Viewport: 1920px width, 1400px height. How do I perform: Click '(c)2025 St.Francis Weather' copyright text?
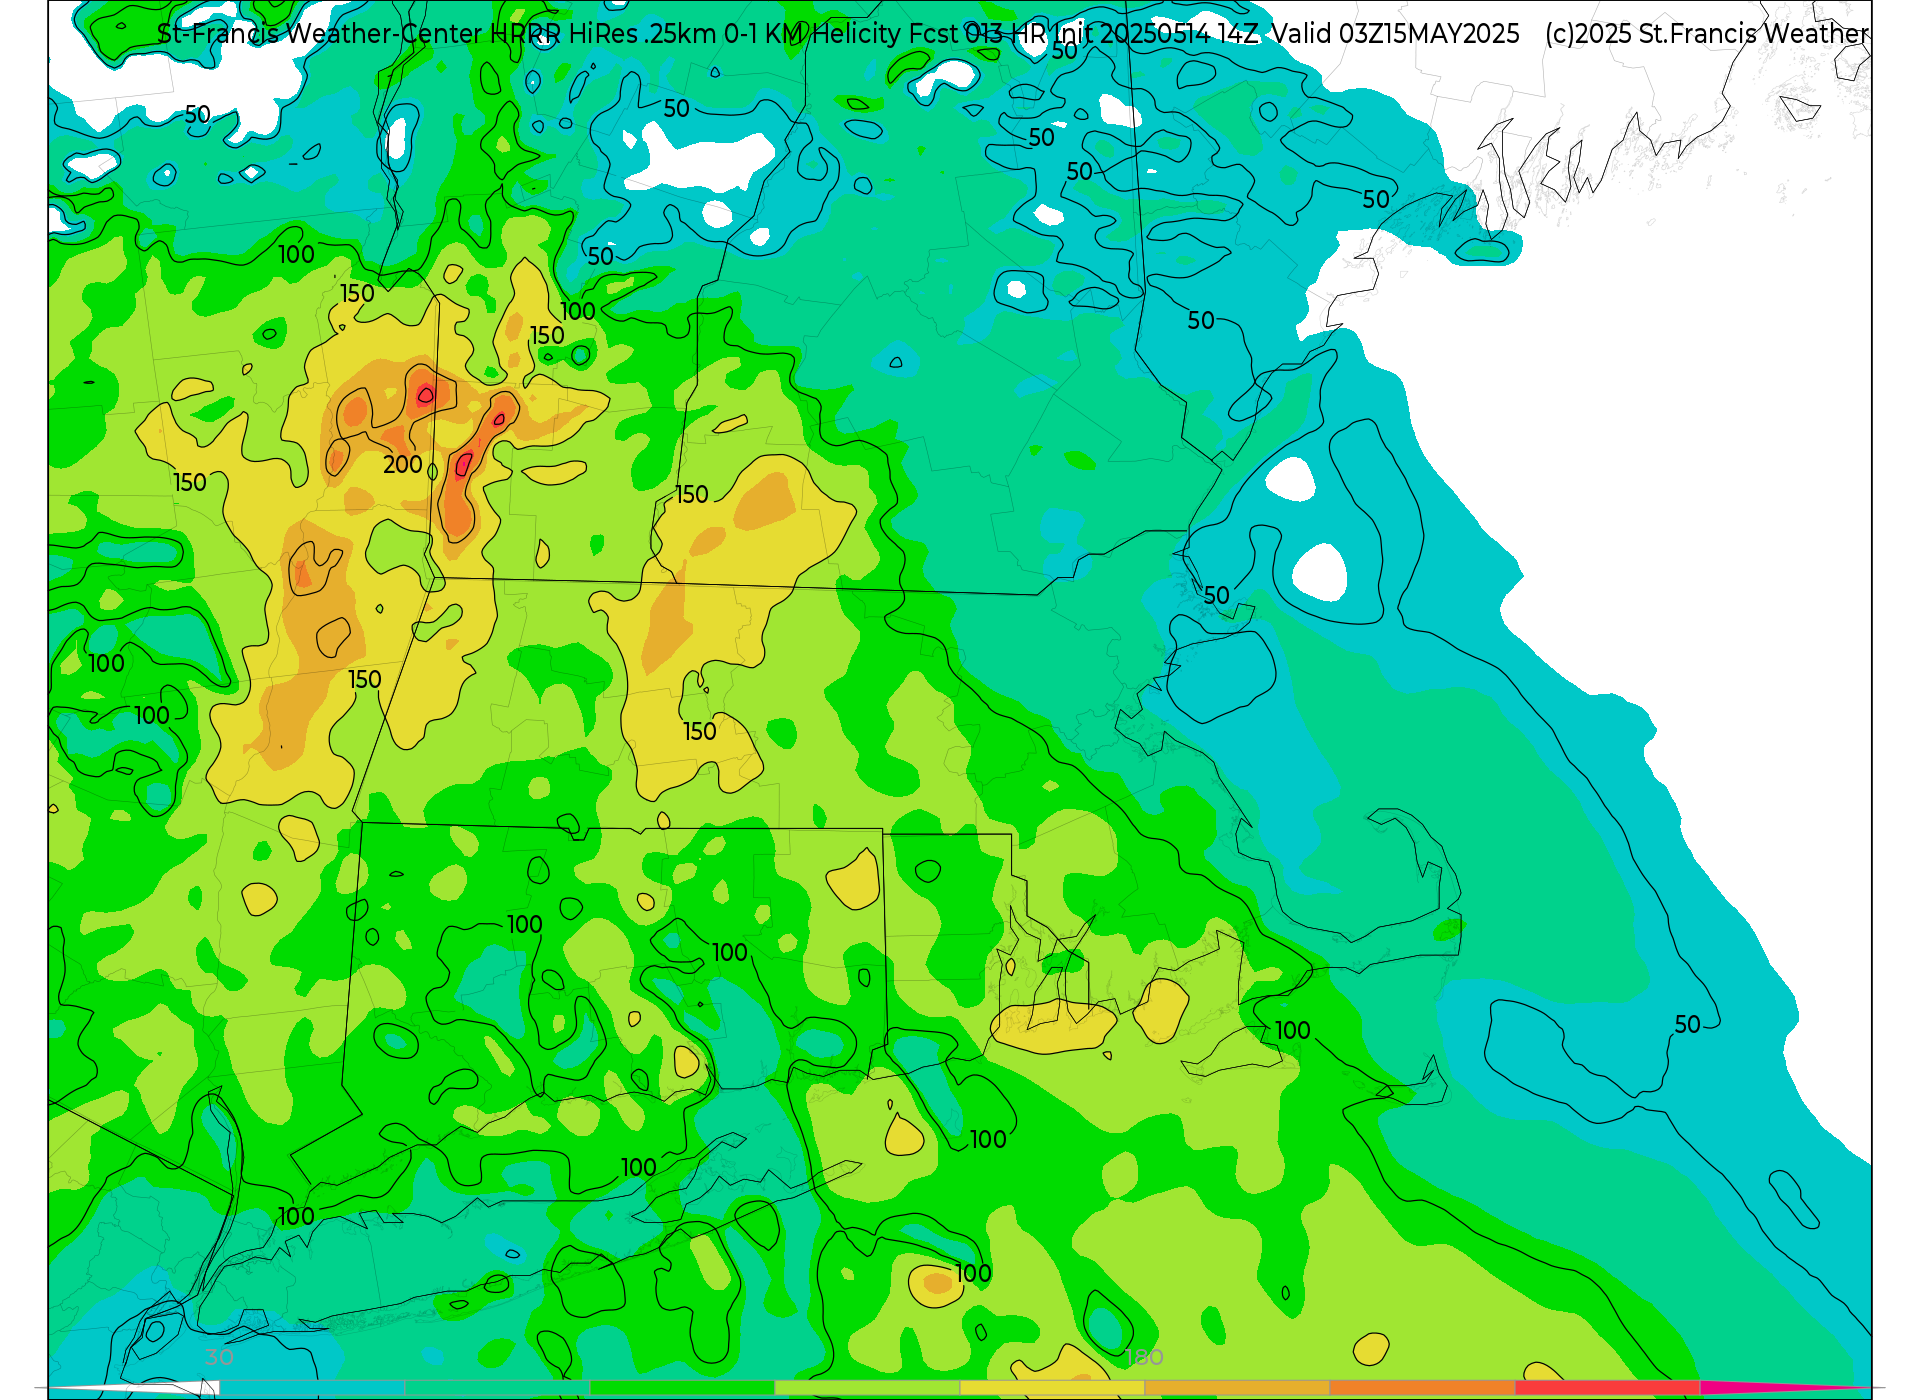coord(1707,34)
